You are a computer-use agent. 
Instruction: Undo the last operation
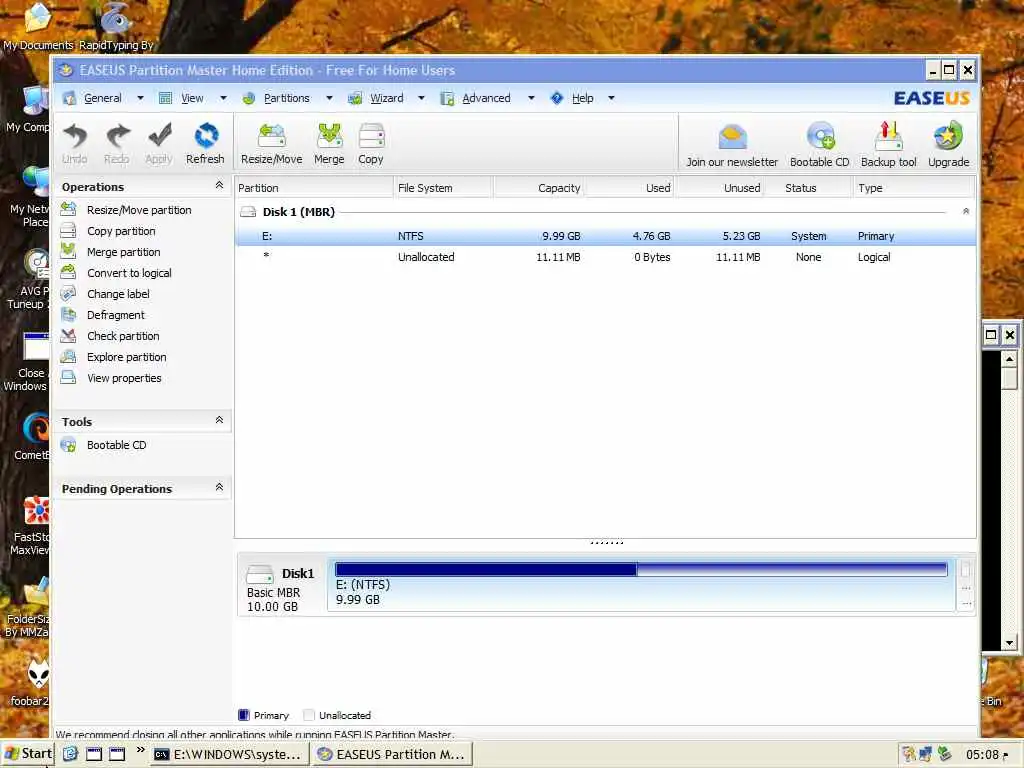tap(75, 144)
